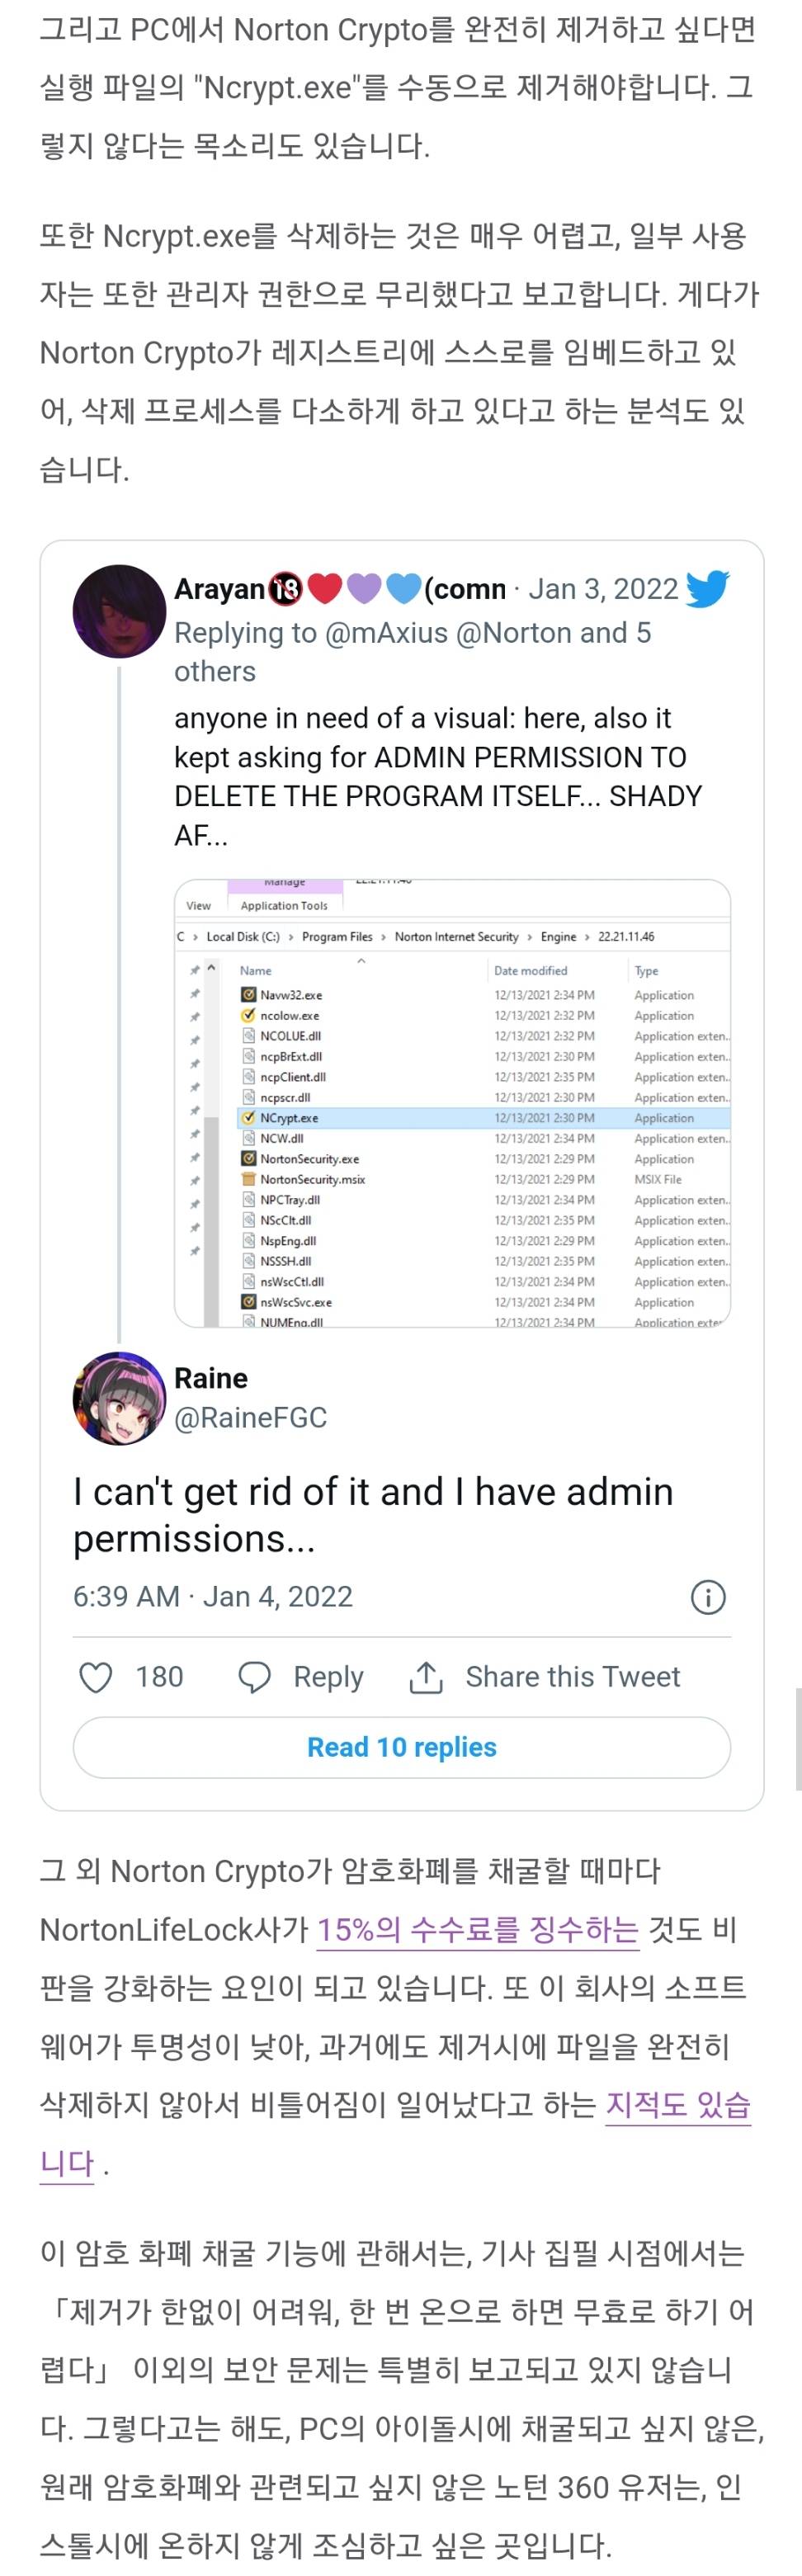
Task: Click the Jan 3, 2022 date
Action: [603, 589]
